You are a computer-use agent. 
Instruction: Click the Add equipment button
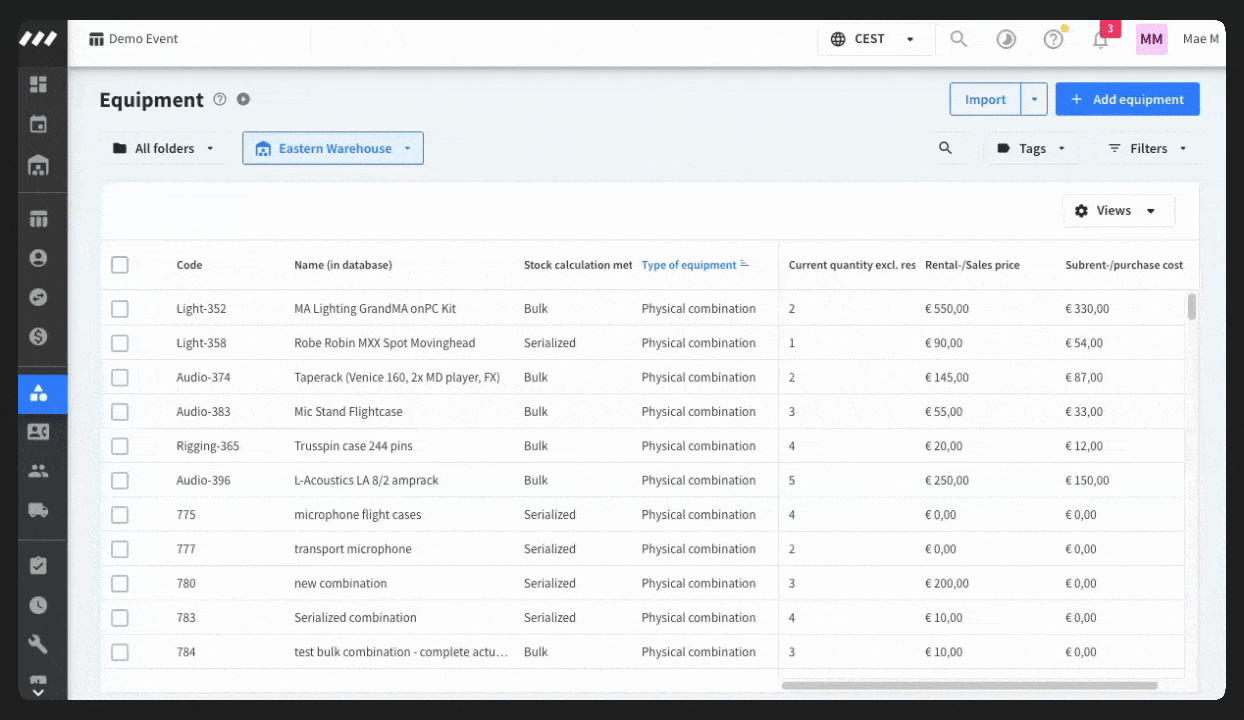coord(1127,99)
